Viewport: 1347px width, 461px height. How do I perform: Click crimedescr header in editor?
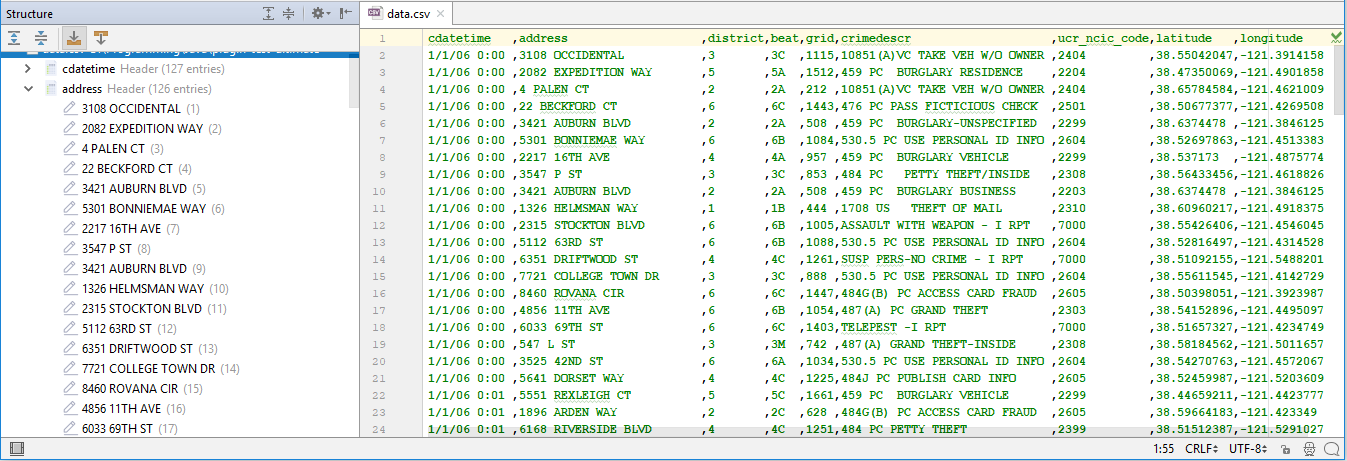875,38
